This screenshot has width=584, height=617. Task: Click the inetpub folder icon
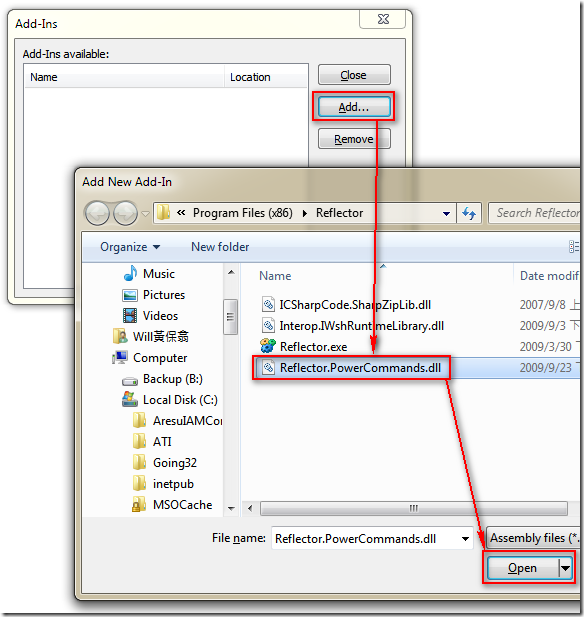click(139, 483)
